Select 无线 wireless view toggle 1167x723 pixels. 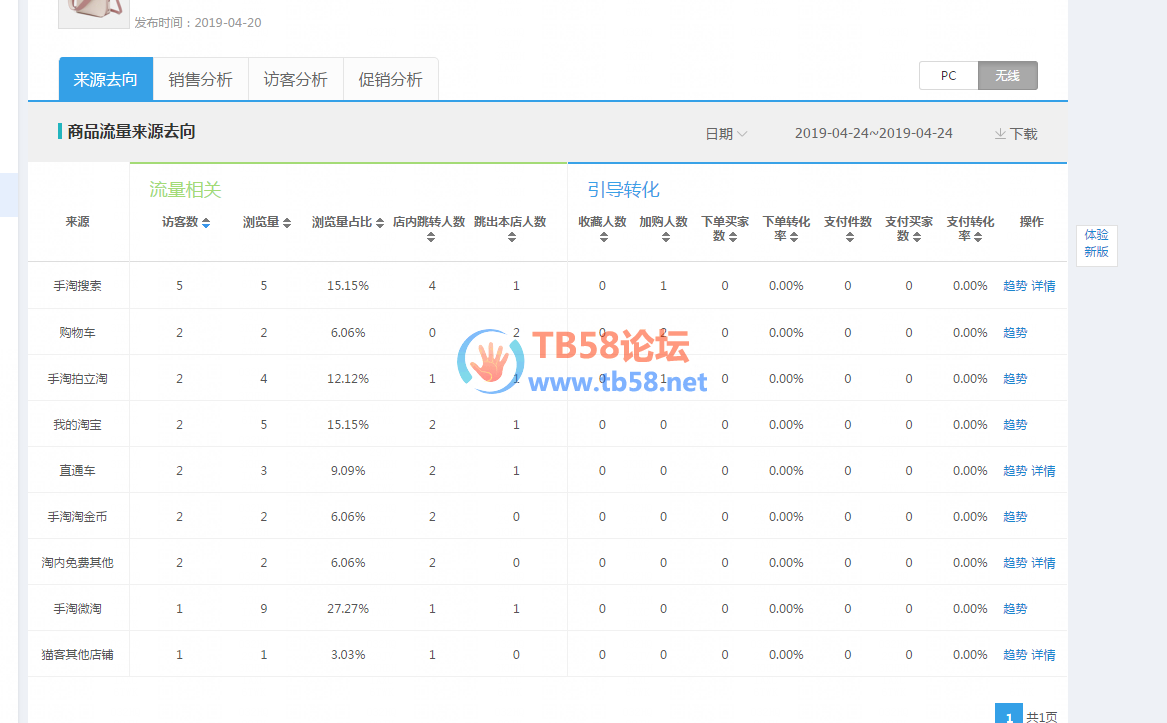point(1007,76)
